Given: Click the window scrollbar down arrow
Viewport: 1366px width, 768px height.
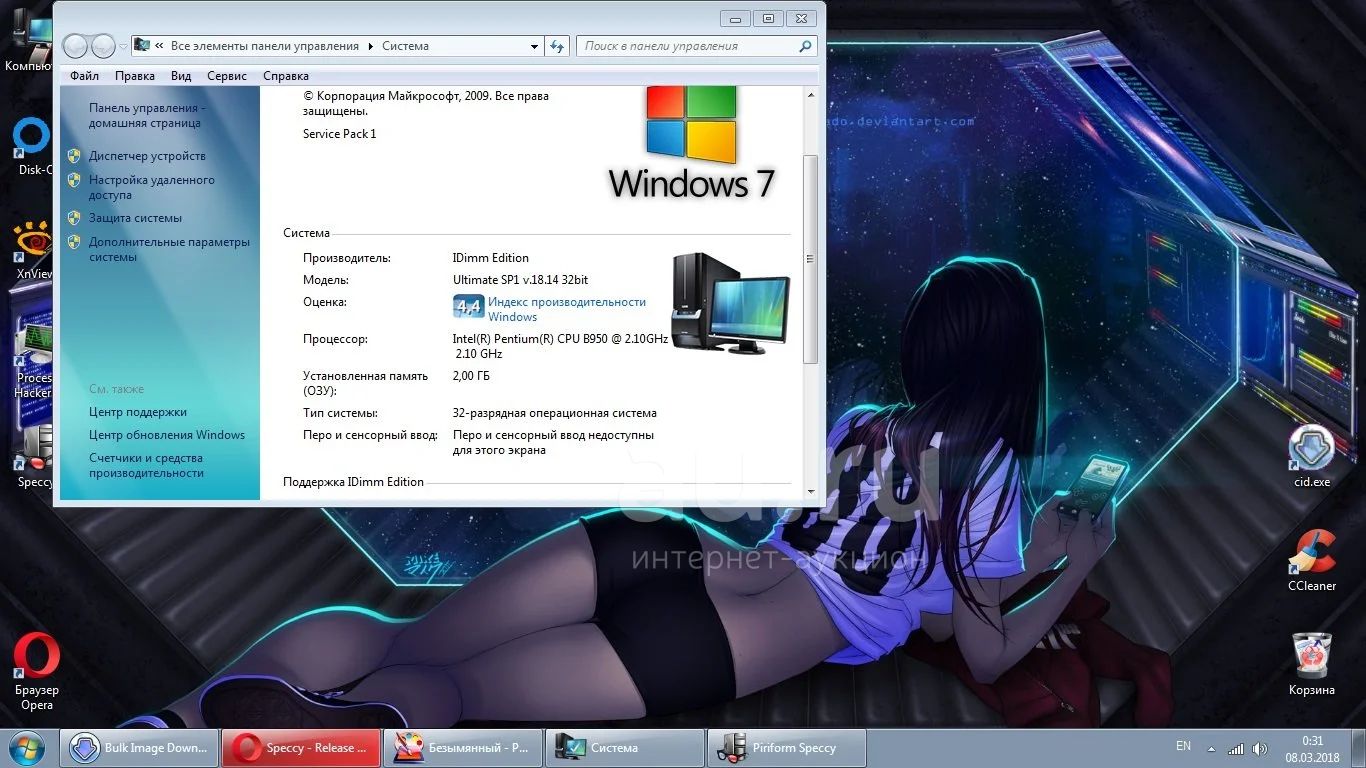Looking at the screenshot, I should point(810,491).
